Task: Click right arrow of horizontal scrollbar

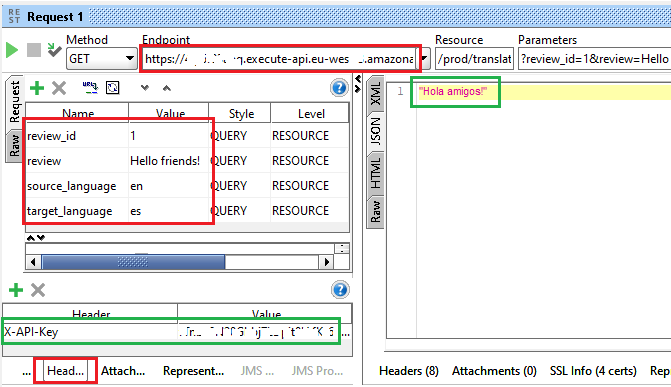Action: pyautogui.click(x=327, y=262)
